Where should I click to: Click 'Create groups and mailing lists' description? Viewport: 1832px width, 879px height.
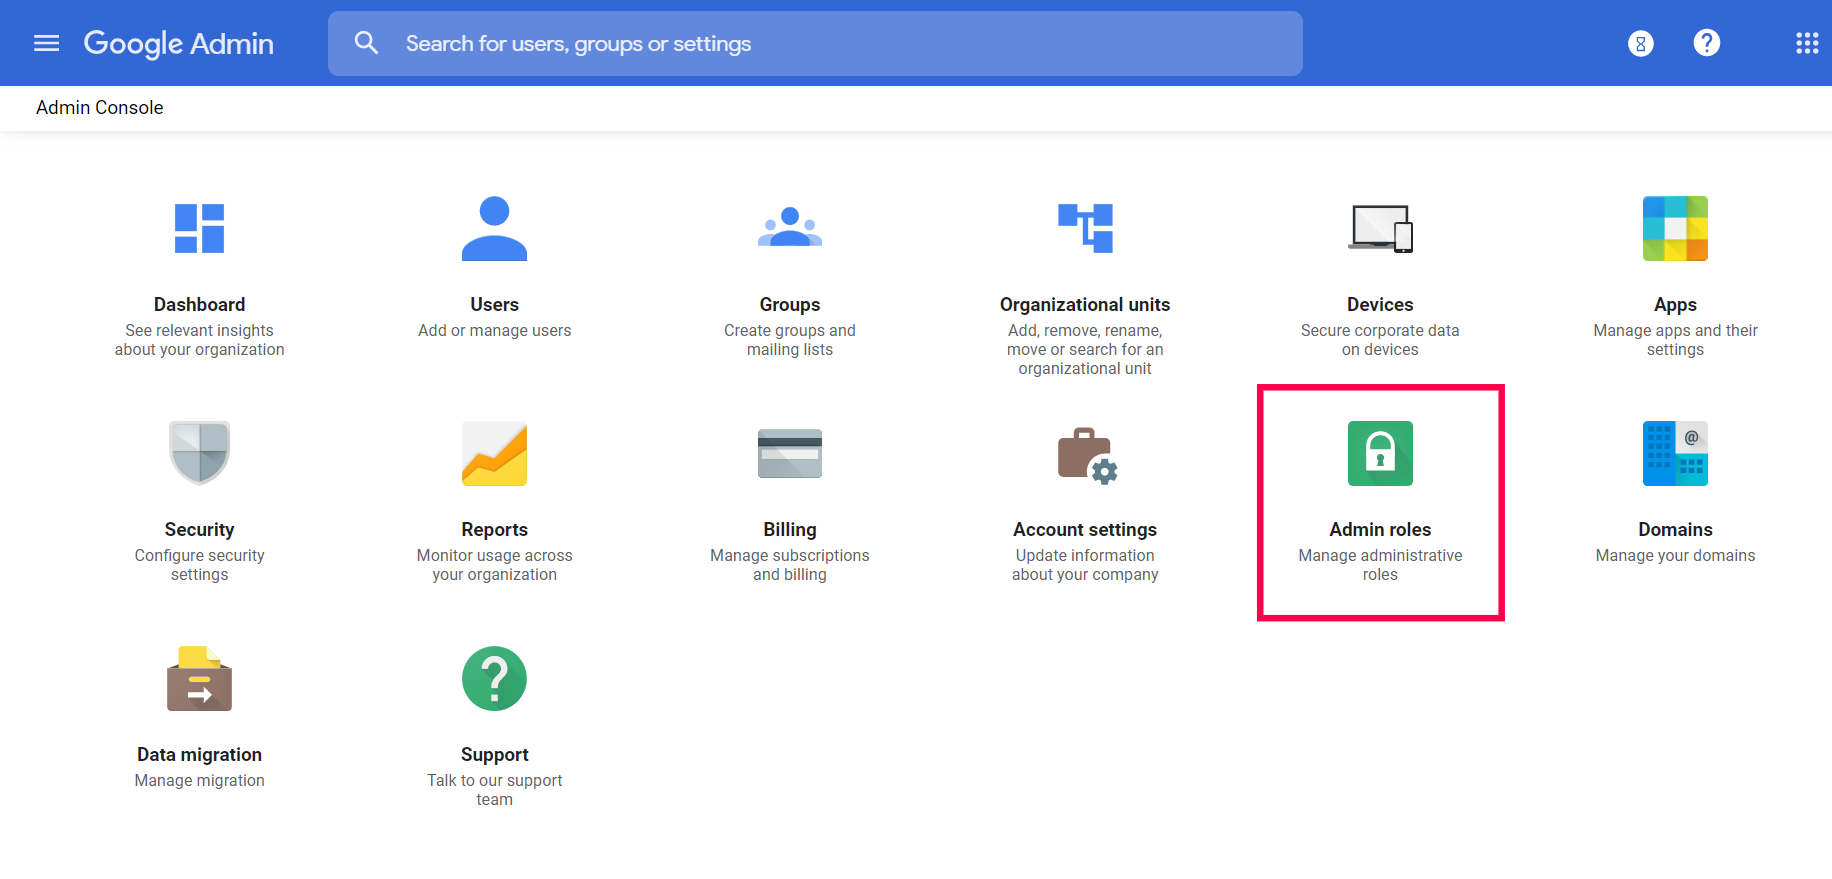[x=790, y=340]
